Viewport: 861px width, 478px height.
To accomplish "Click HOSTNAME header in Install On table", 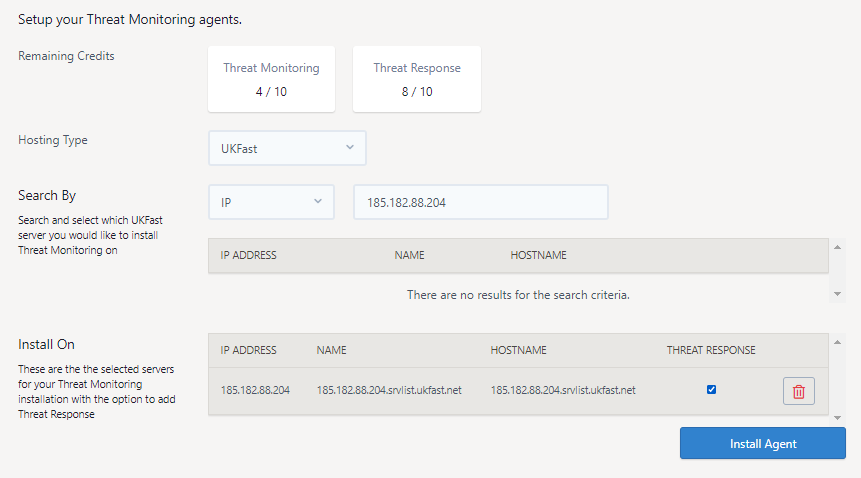I will pos(518,350).
